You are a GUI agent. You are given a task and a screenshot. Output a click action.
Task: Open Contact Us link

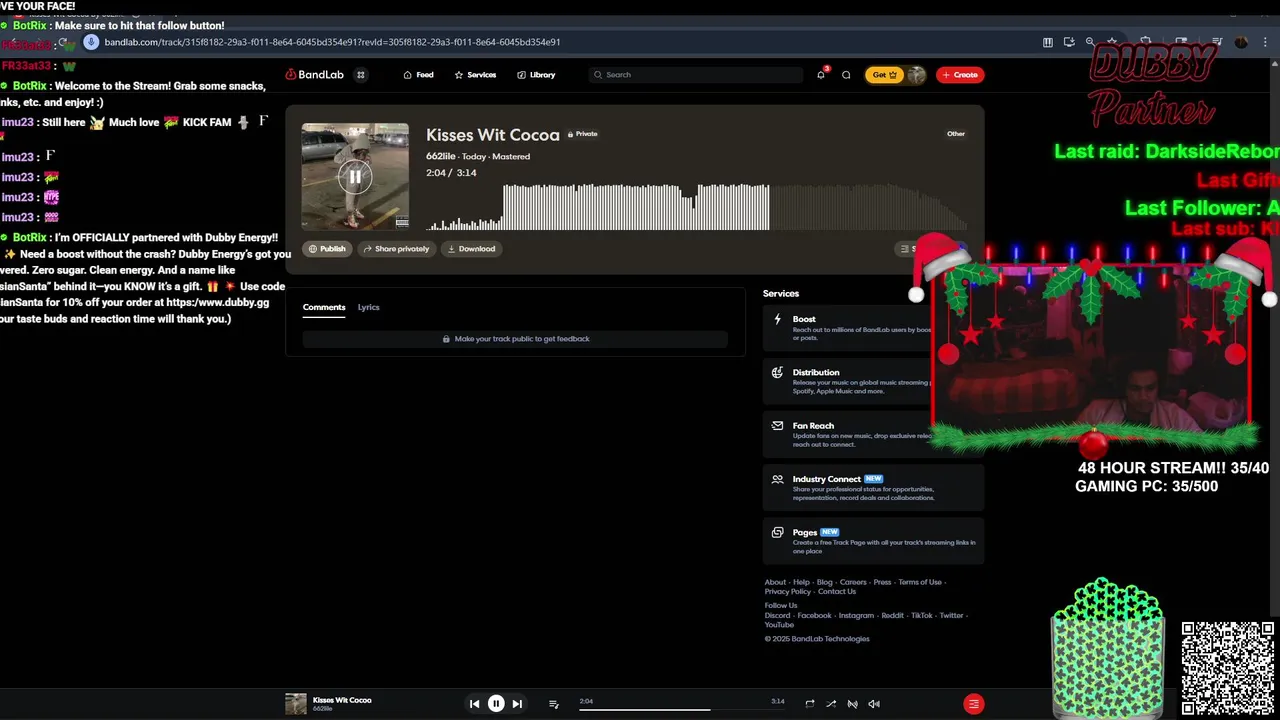point(837,592)
